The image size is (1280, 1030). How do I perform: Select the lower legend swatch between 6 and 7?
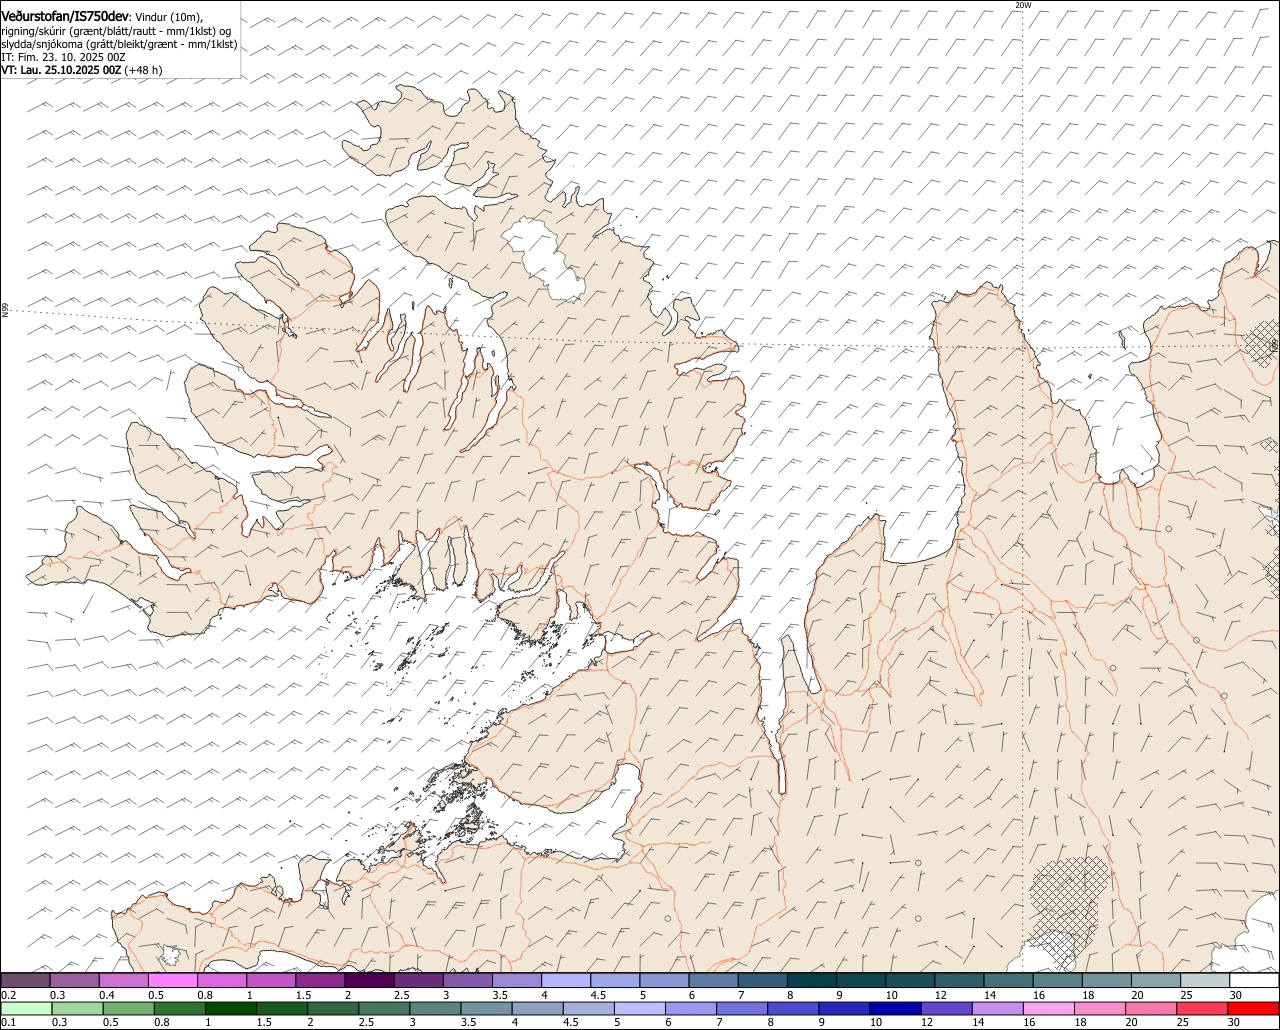(x=691, y=1008)
